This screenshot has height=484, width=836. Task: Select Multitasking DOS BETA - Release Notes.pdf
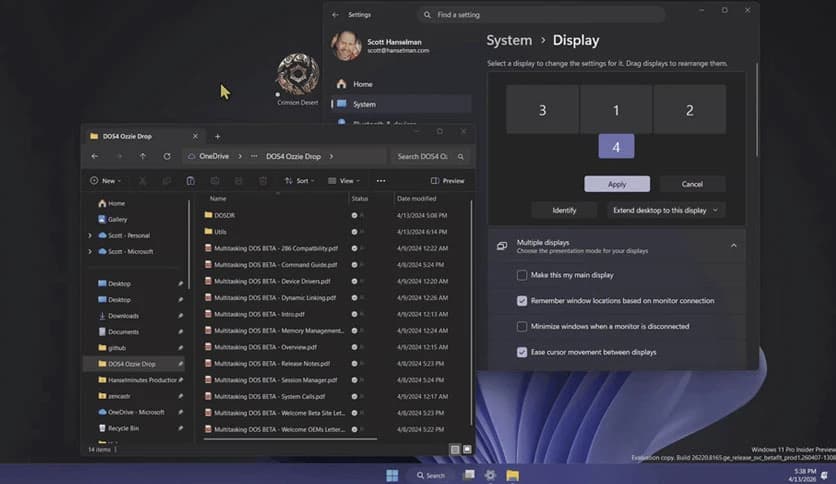272,364
